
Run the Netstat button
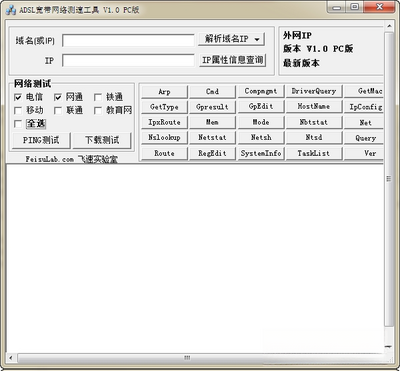(x=212, y=138)
